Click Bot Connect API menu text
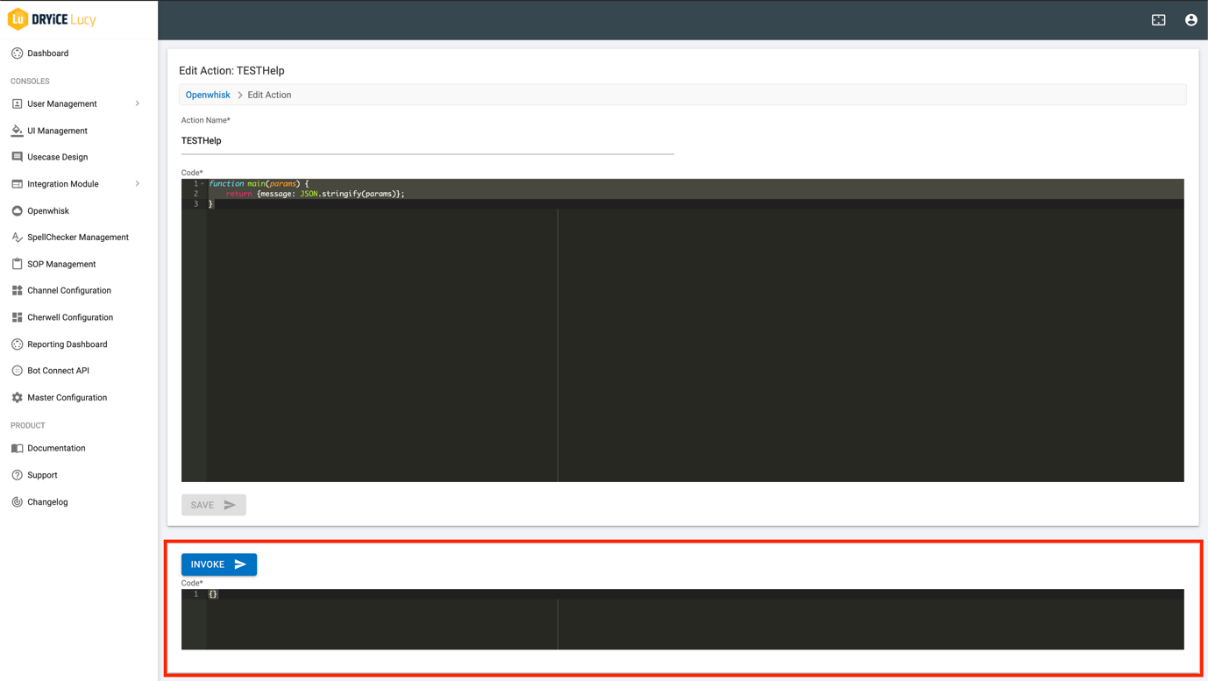 click(x=58, y=370)
